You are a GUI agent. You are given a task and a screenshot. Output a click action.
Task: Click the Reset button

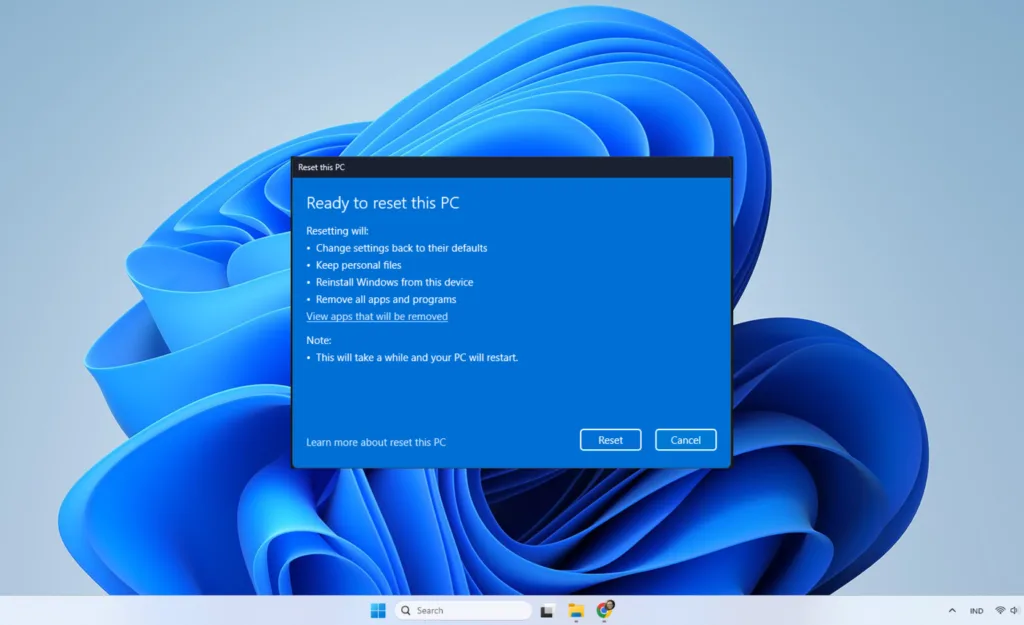click(x=610, y=440)
